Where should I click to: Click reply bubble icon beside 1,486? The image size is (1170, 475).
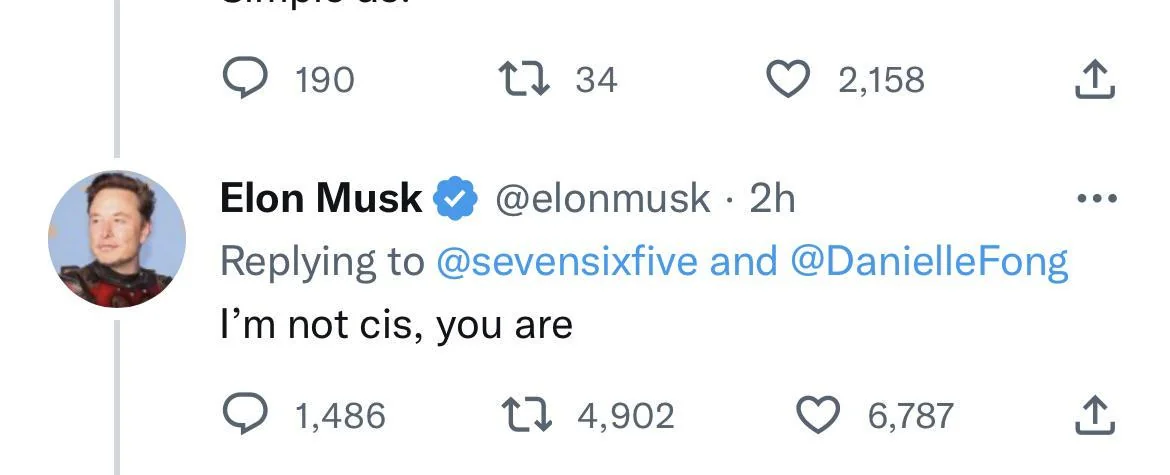245,415
